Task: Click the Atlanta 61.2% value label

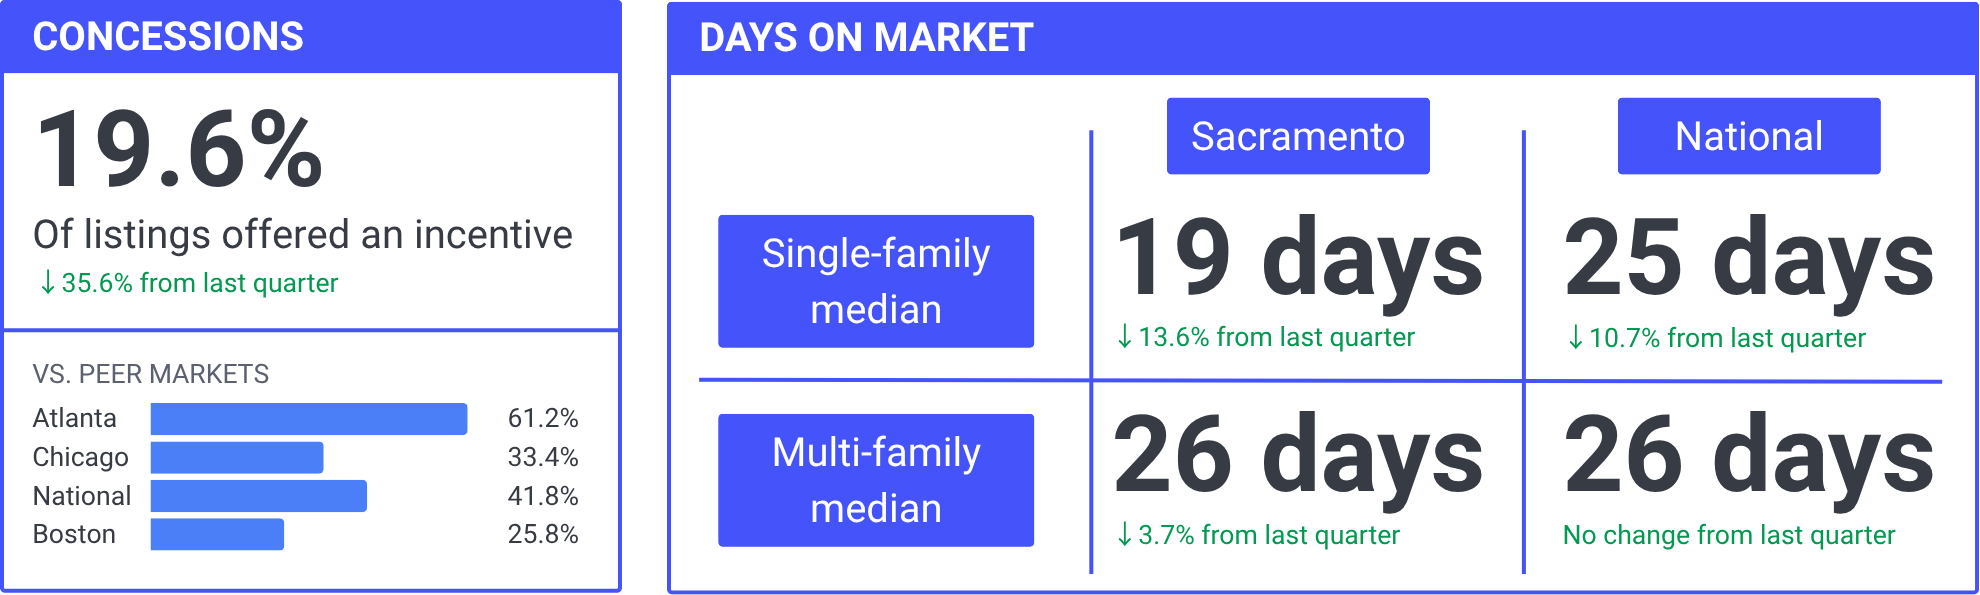Action: point(543,418)
